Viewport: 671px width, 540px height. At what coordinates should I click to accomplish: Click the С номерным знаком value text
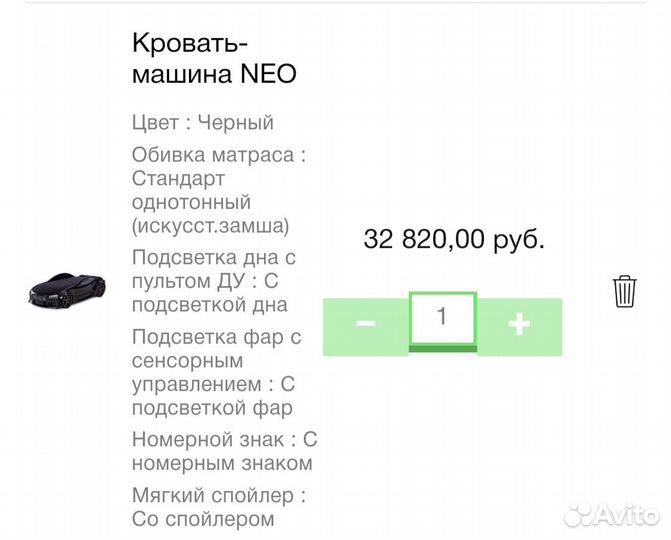[222, 463]
